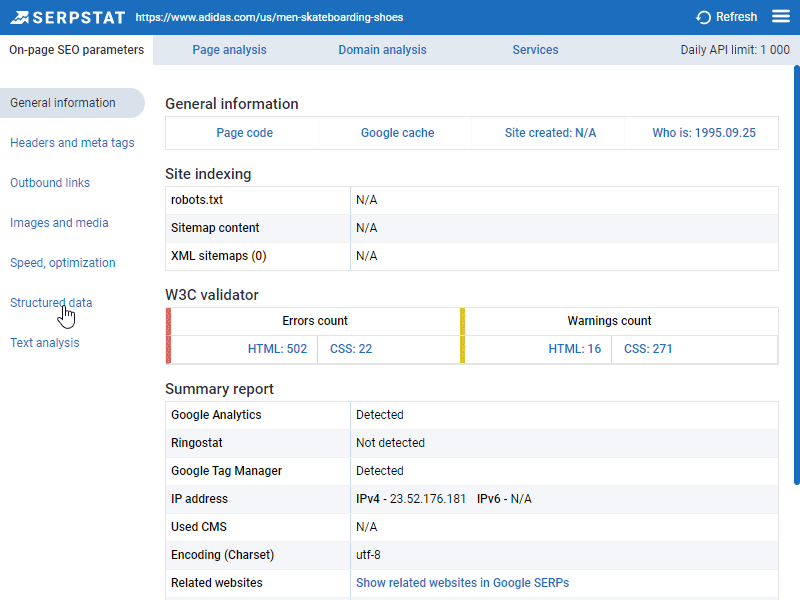The image size is (800, 600).
Task: Click Site created: N/A link
Action: pyautogui.click(x=550, y=133)
